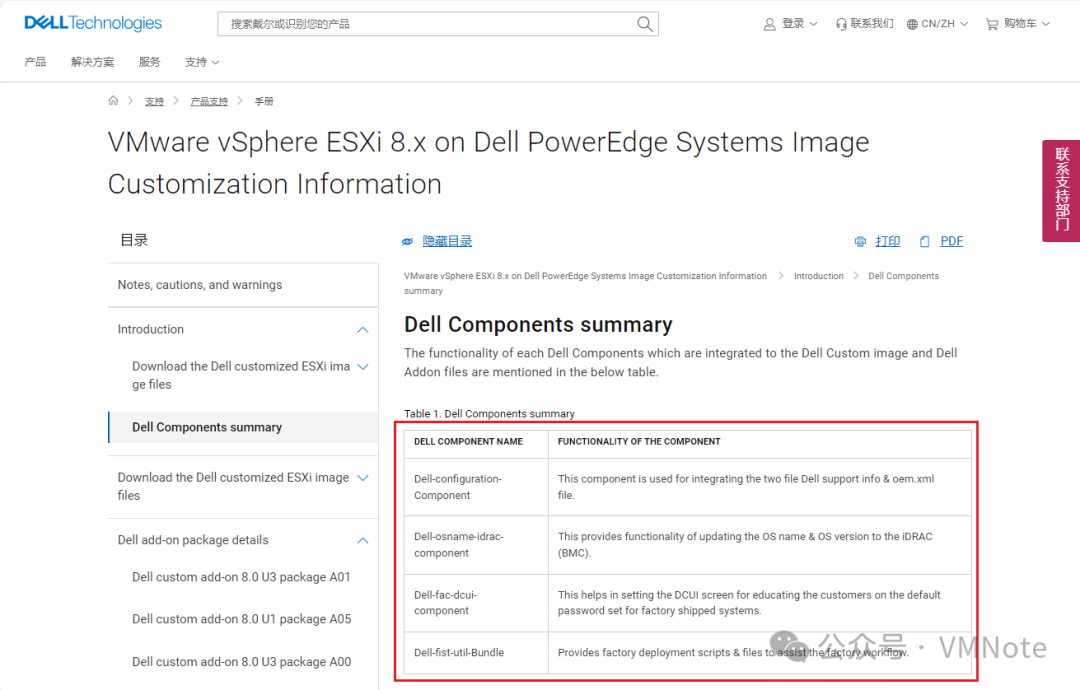1080x690 pixels.
Task: Click the Dell Technologies logo
Action: [93, 23]
